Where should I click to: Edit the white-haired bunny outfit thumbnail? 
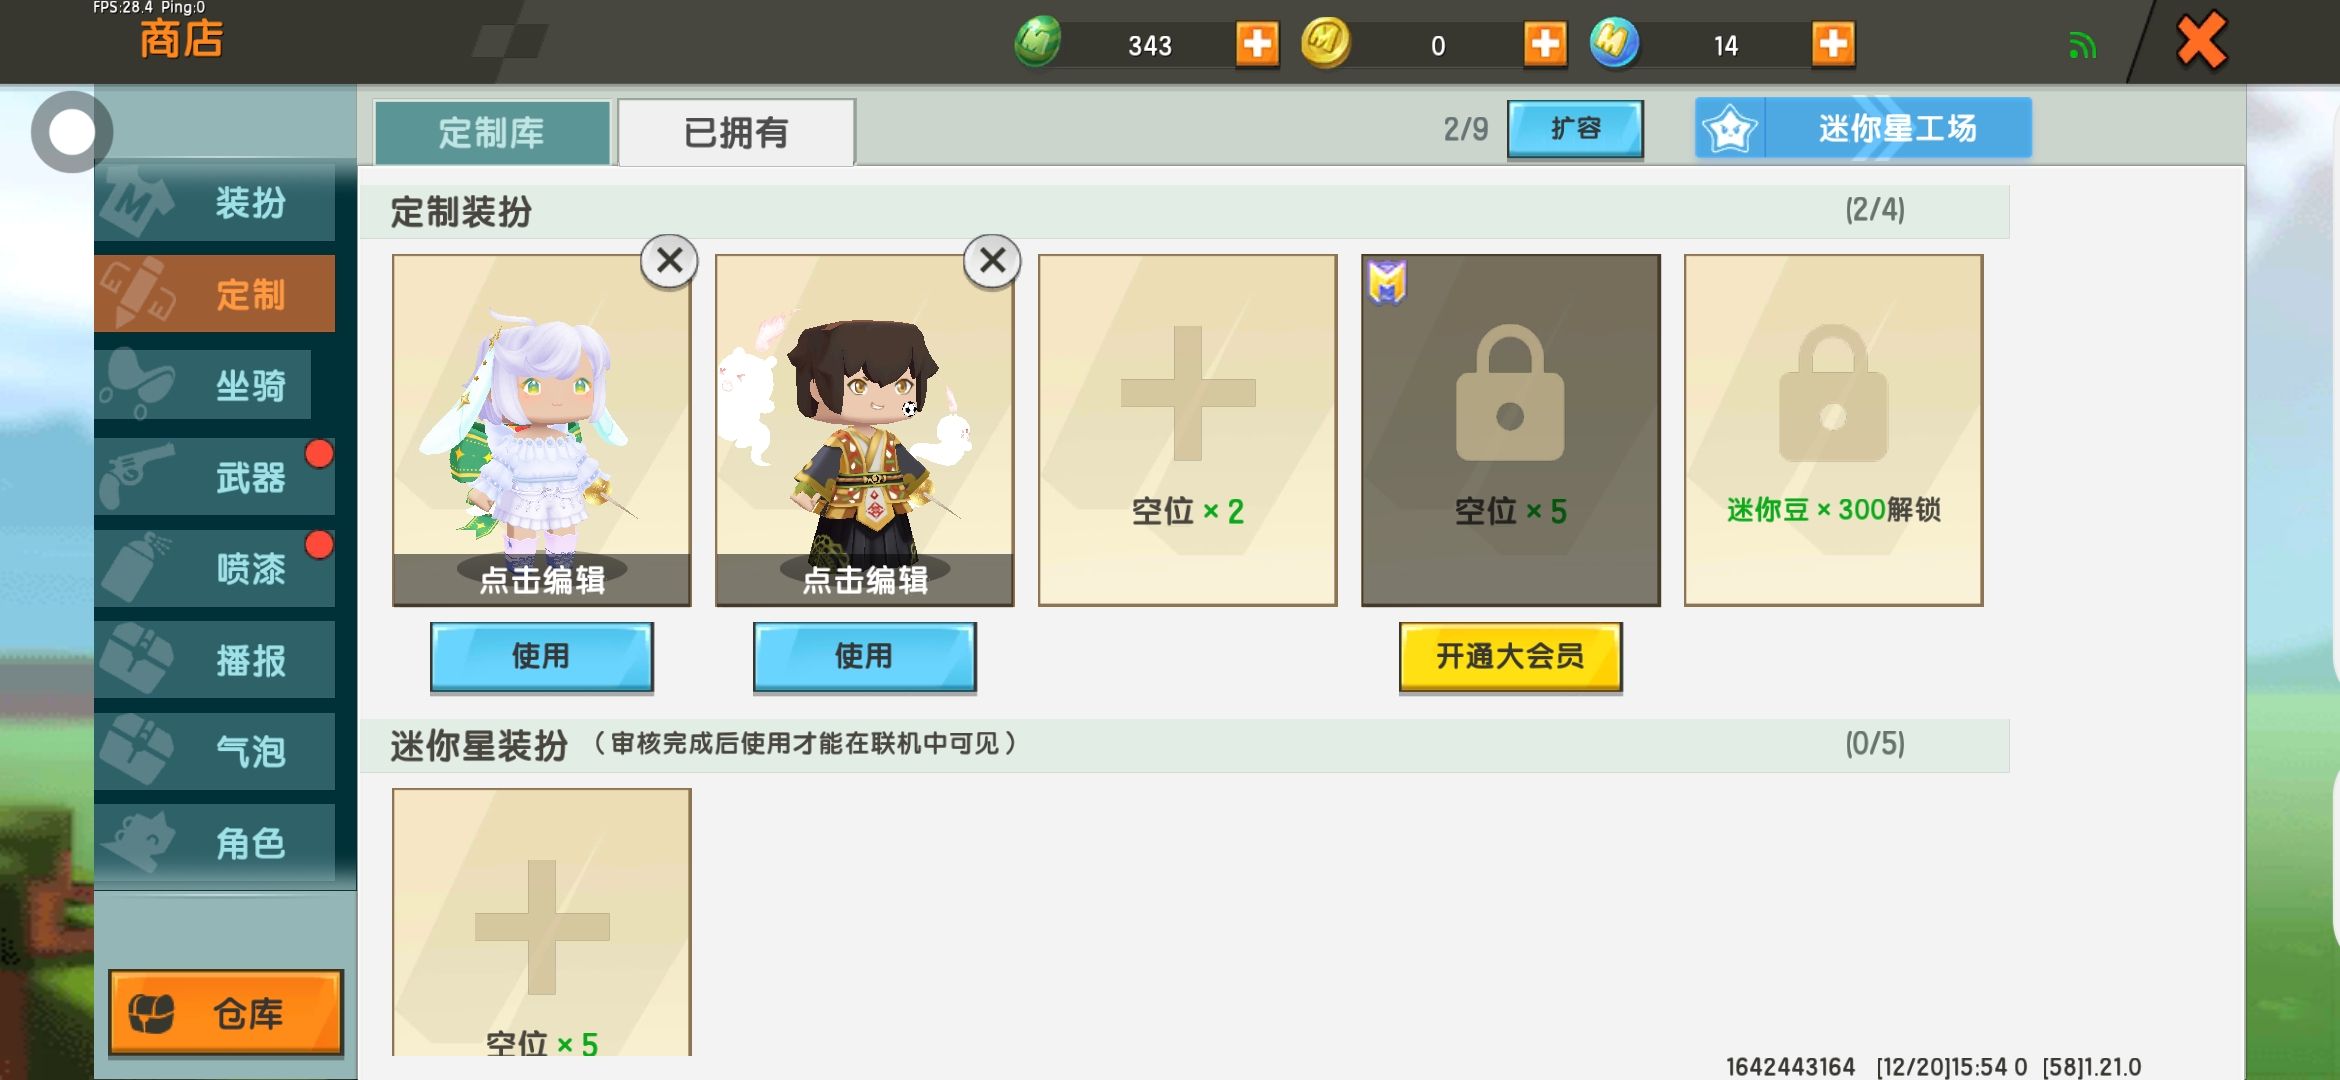(x=541, y=430)
